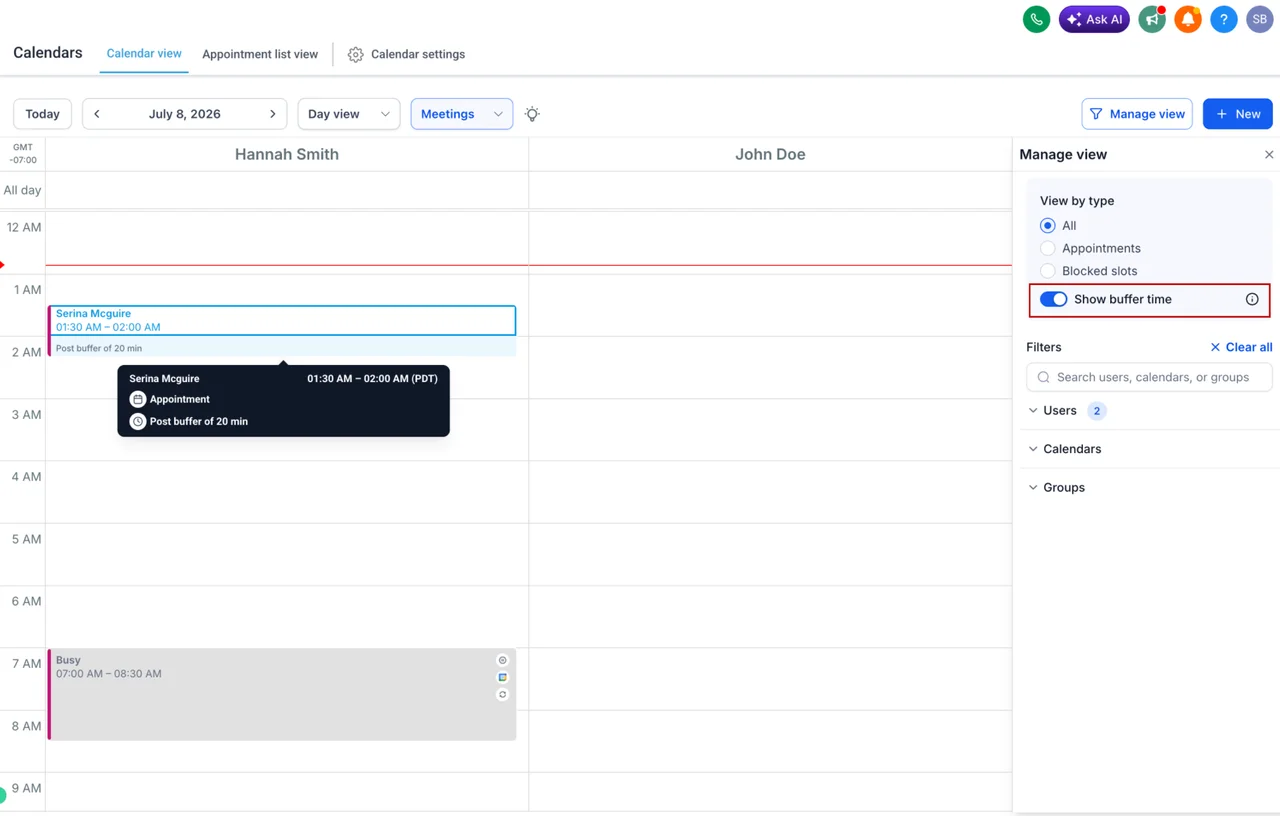
Task: Click the GMT -07:00 timezone label
Action: click(23, 154)
